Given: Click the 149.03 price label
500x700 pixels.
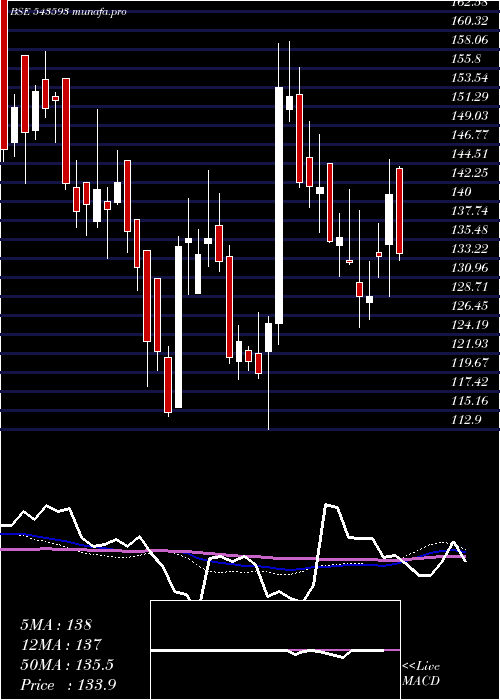Looking at the screenshot, I should point(470,116).
